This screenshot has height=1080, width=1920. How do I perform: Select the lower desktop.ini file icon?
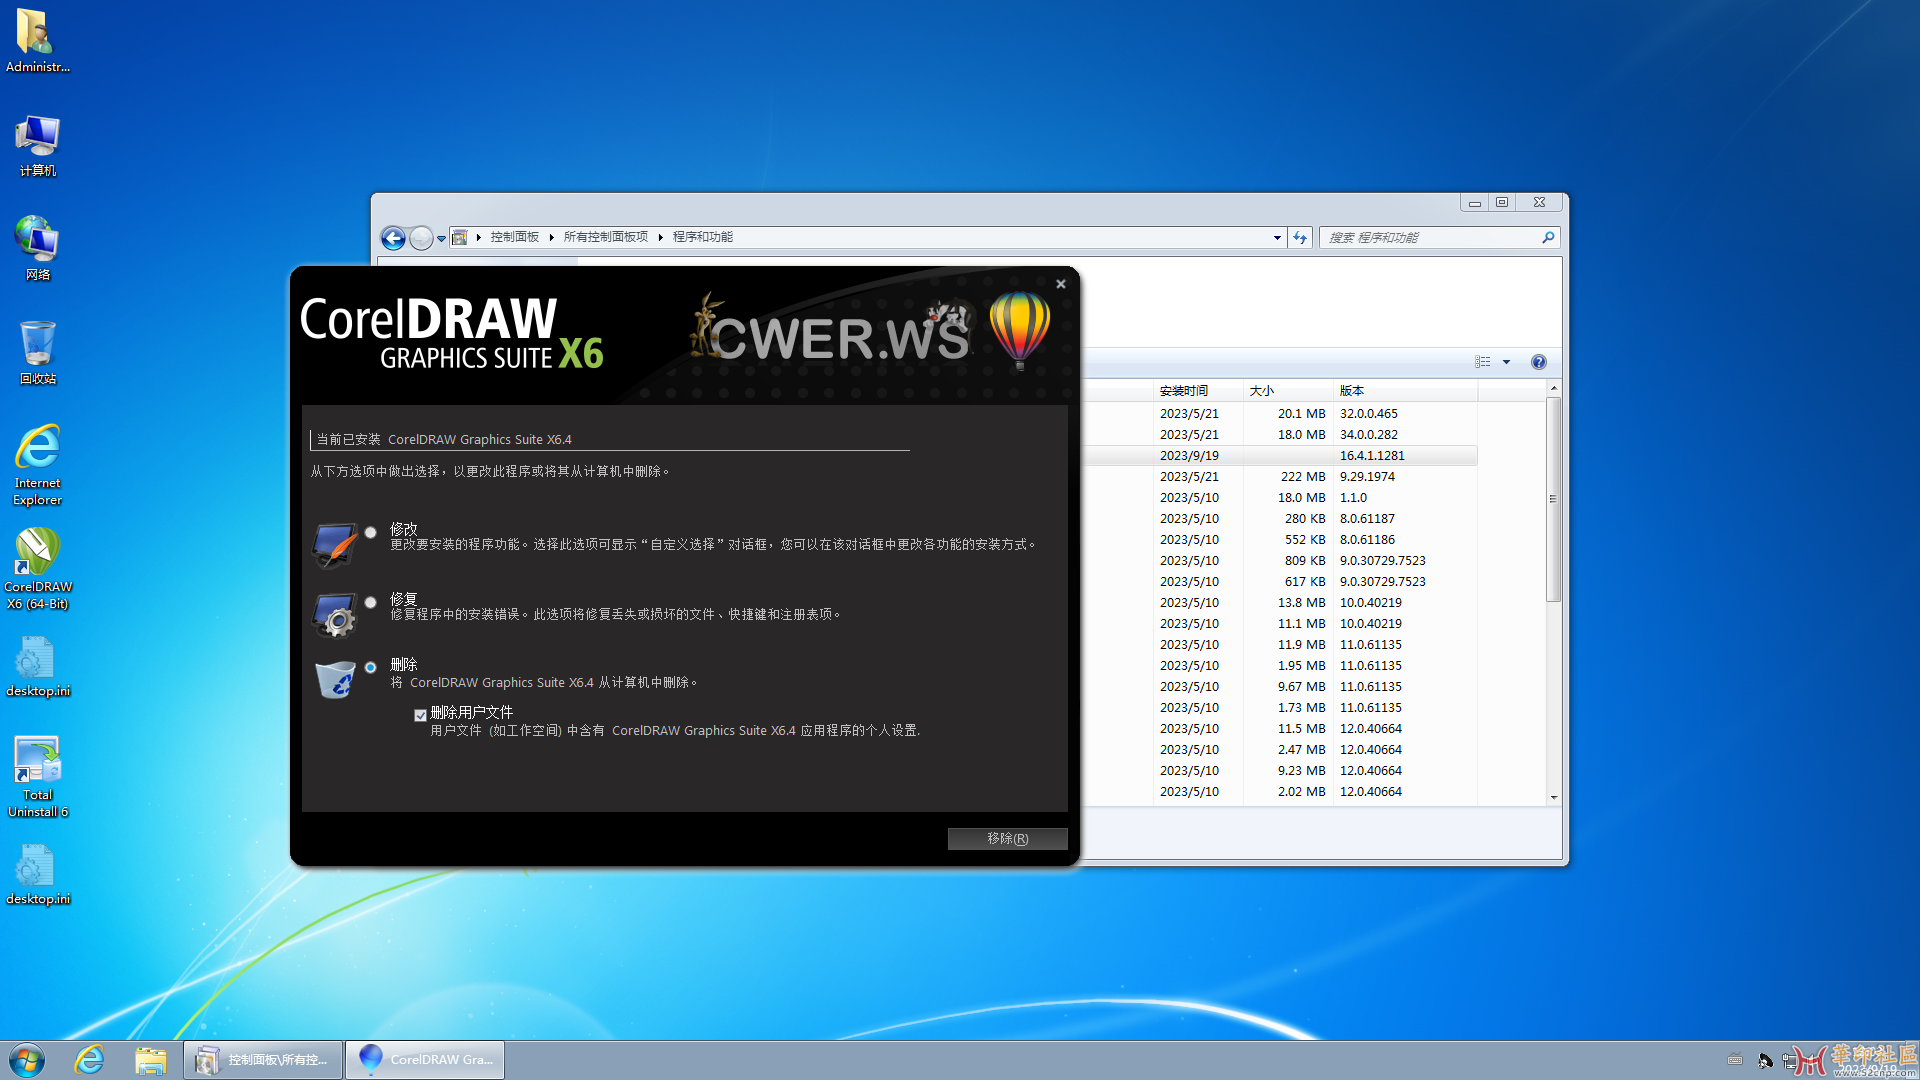coord(37,875)
